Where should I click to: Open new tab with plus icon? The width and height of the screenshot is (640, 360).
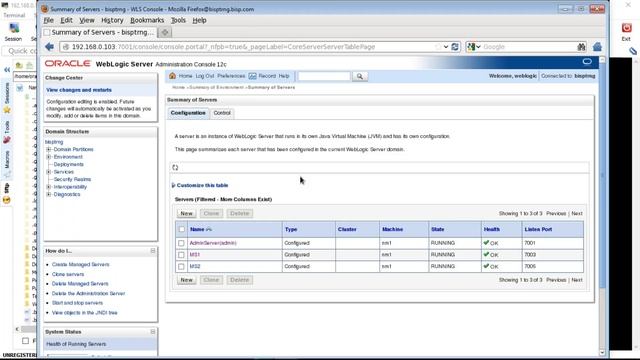click(165, 32)
